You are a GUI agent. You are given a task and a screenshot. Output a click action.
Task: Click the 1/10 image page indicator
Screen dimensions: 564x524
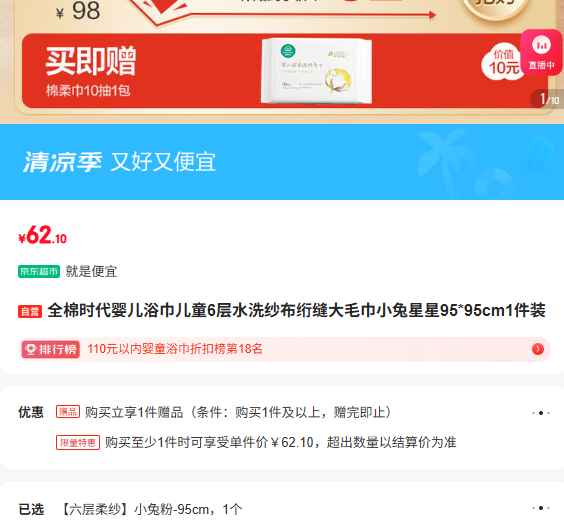point(549,99)
